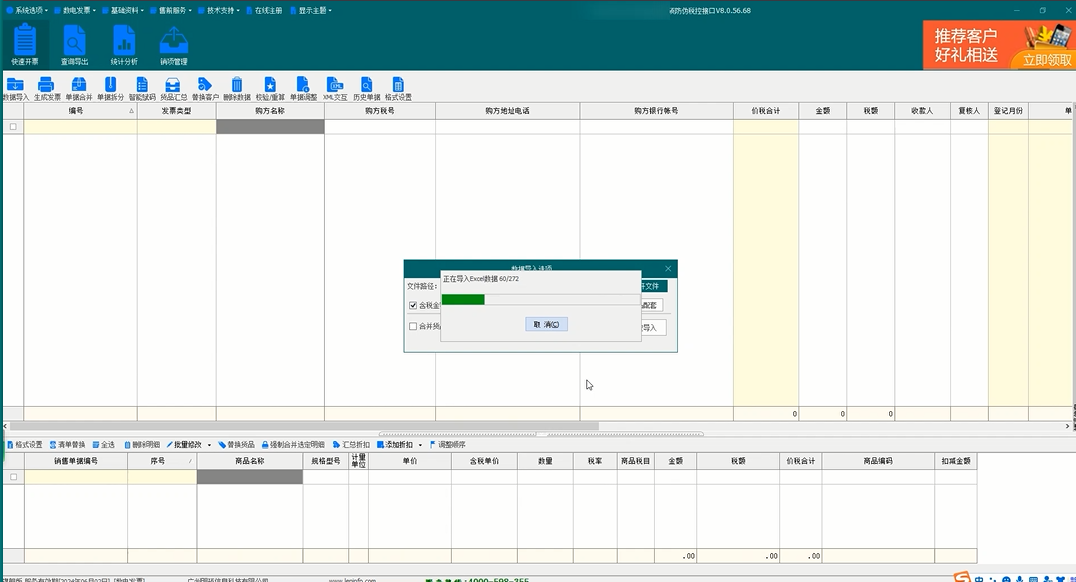This screenshot has width=1076, height=582.
Task: Open the 统计分析 module
Action: point(124,45)
